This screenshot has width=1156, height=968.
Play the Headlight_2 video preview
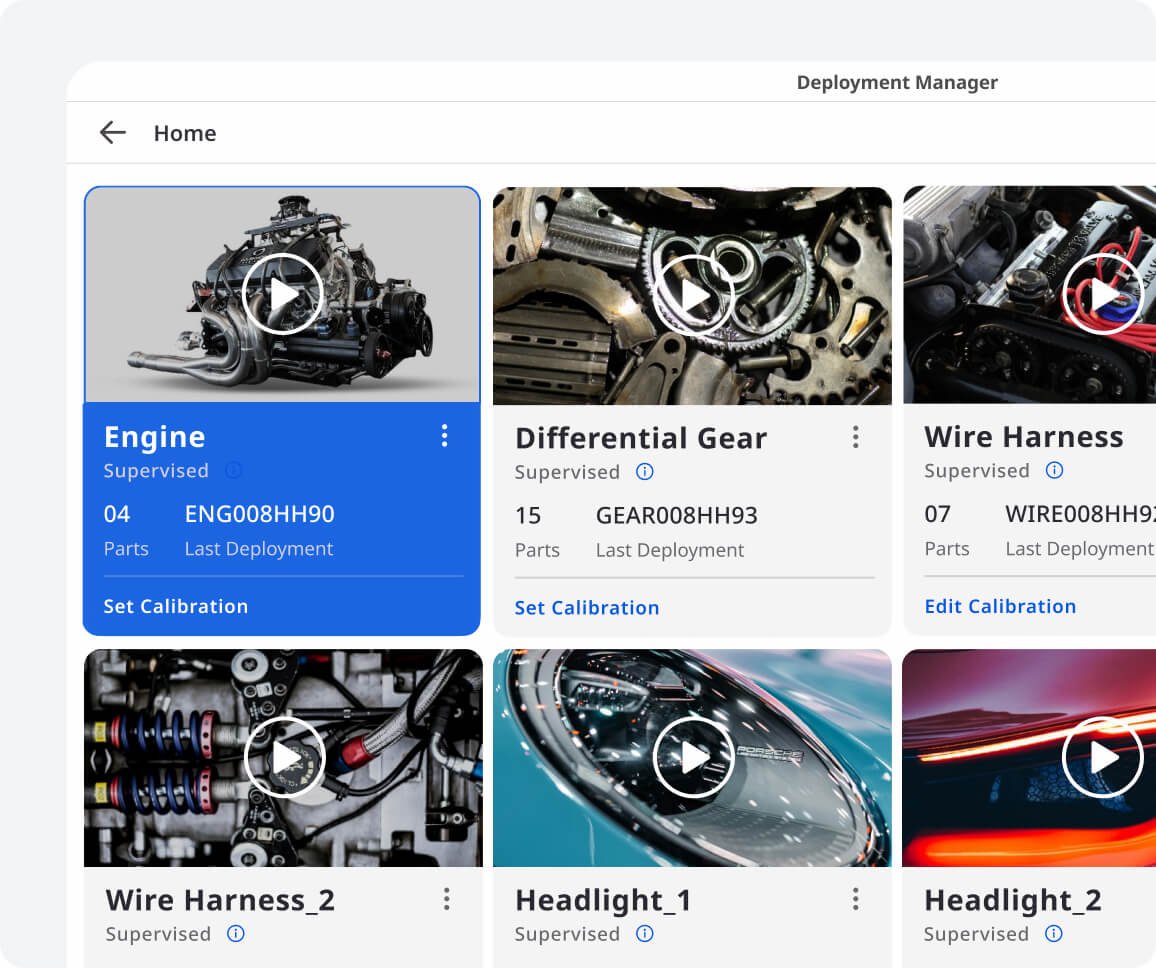coord(1102,757)
